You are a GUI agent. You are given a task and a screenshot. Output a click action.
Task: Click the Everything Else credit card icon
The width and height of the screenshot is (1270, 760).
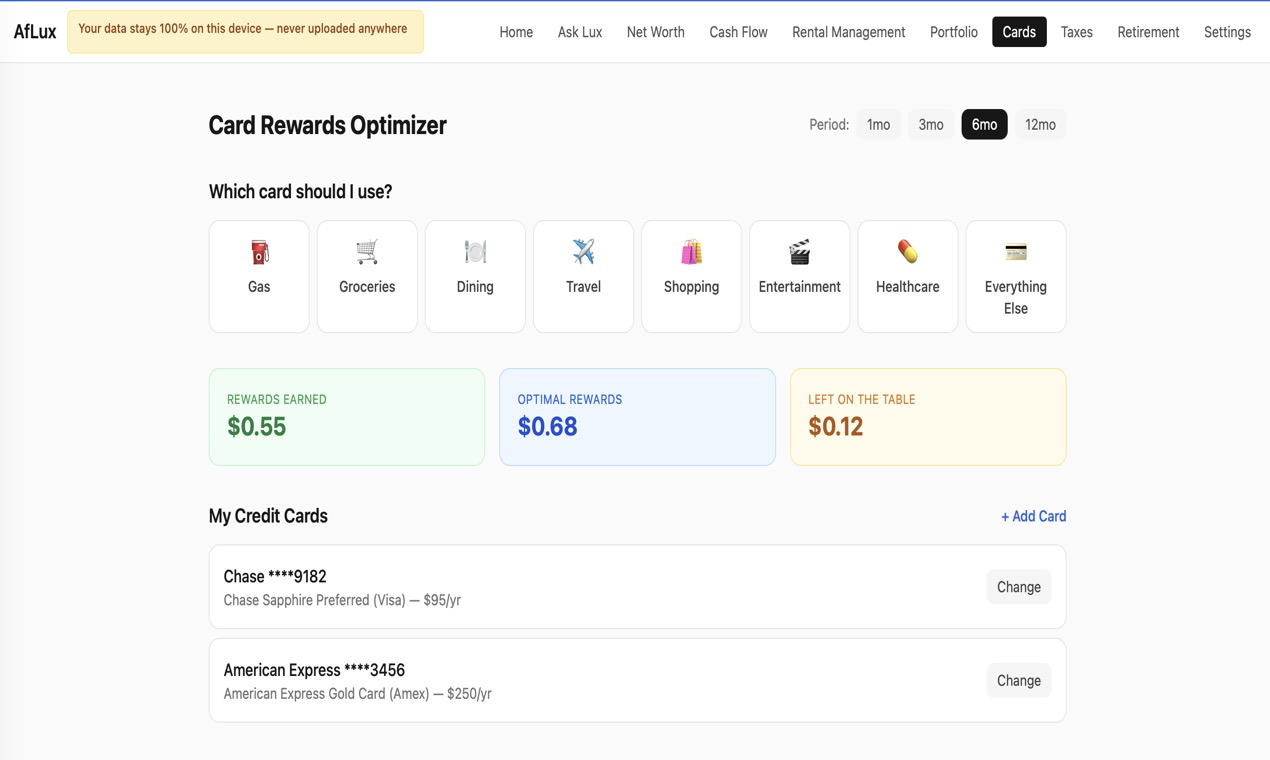tap(1016, 252)
